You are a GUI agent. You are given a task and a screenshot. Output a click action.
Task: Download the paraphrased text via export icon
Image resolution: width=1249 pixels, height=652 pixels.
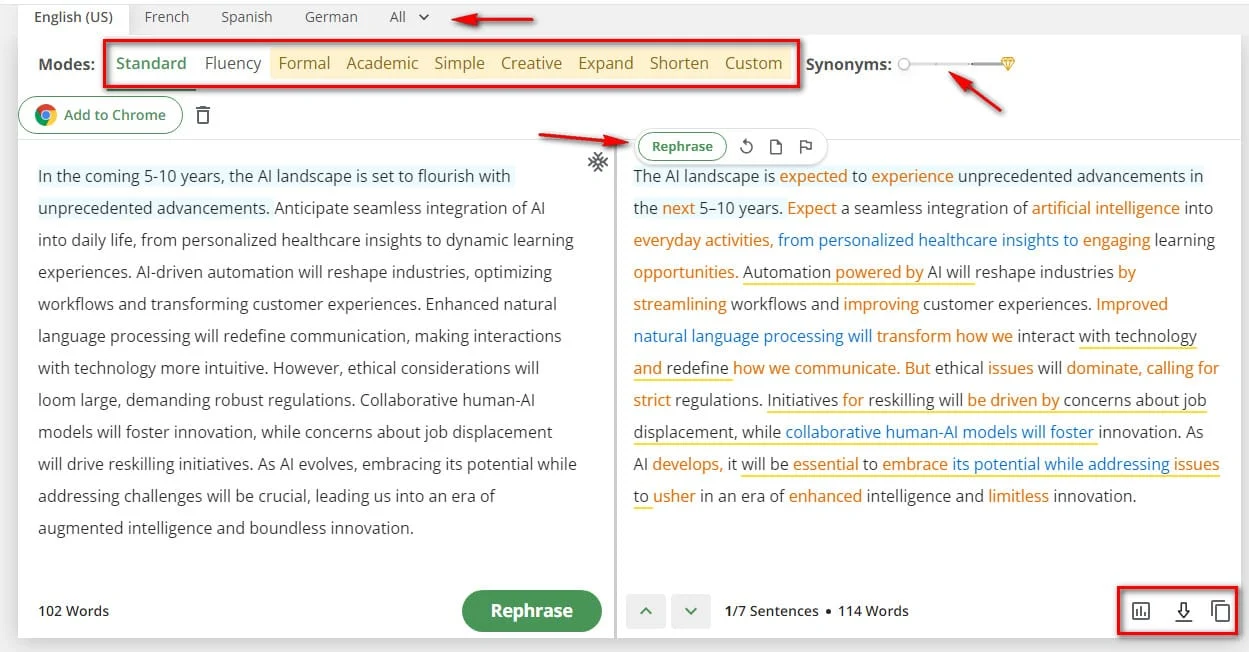(1183, 611)
